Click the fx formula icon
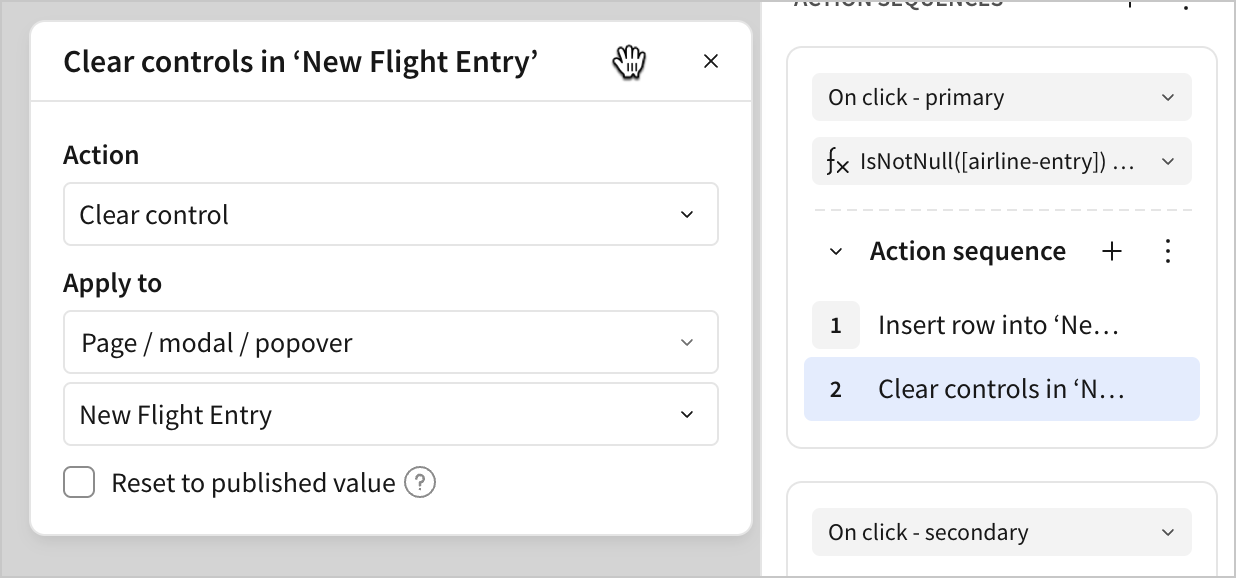The height and width of the screenshot is (578, 1236). 838,162
